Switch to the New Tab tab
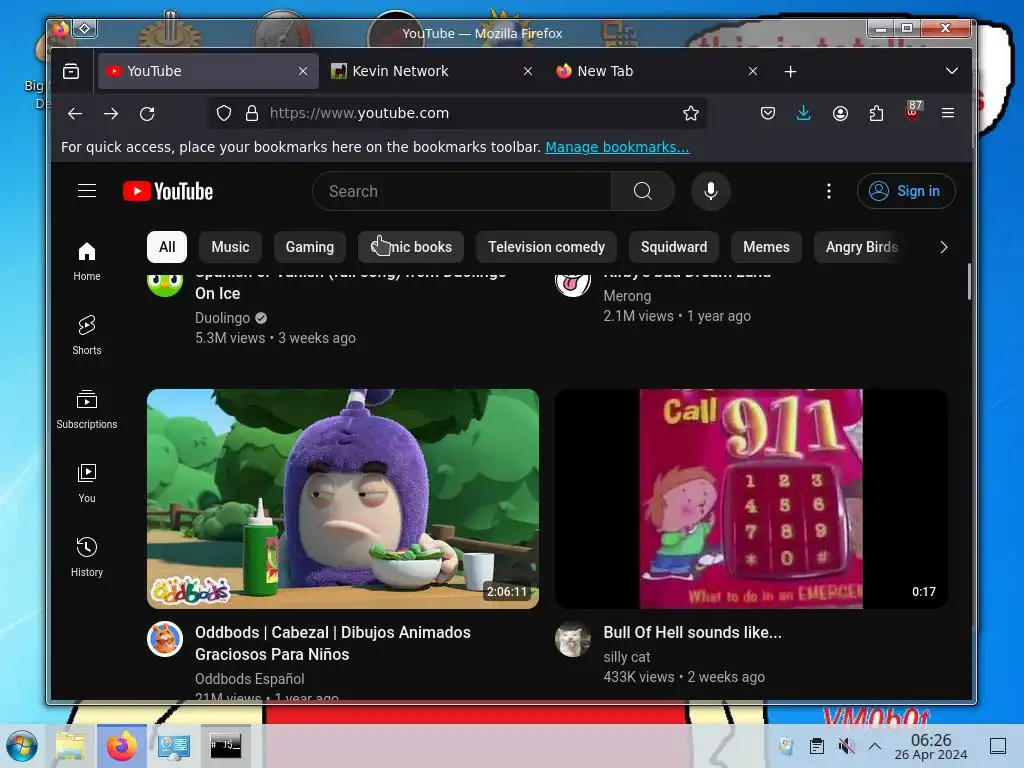The width and height of the screenshot is (1024, 768). tap(656, 71)
